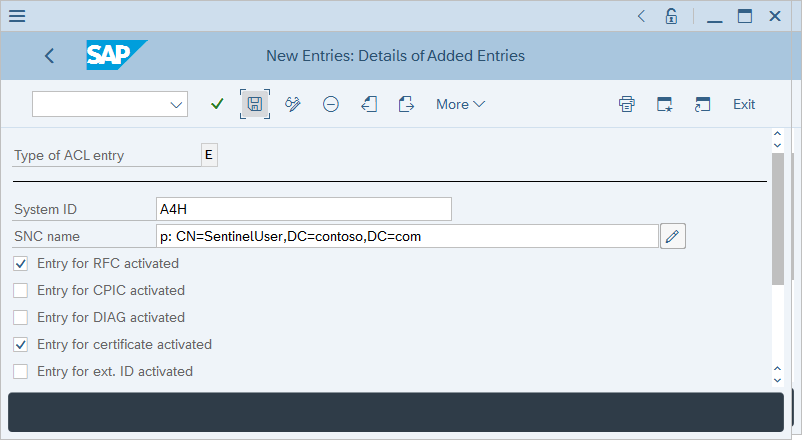The width and height of the screenshot is (802, 440).
Task: Expand the More menu
Action: (460, 104)
